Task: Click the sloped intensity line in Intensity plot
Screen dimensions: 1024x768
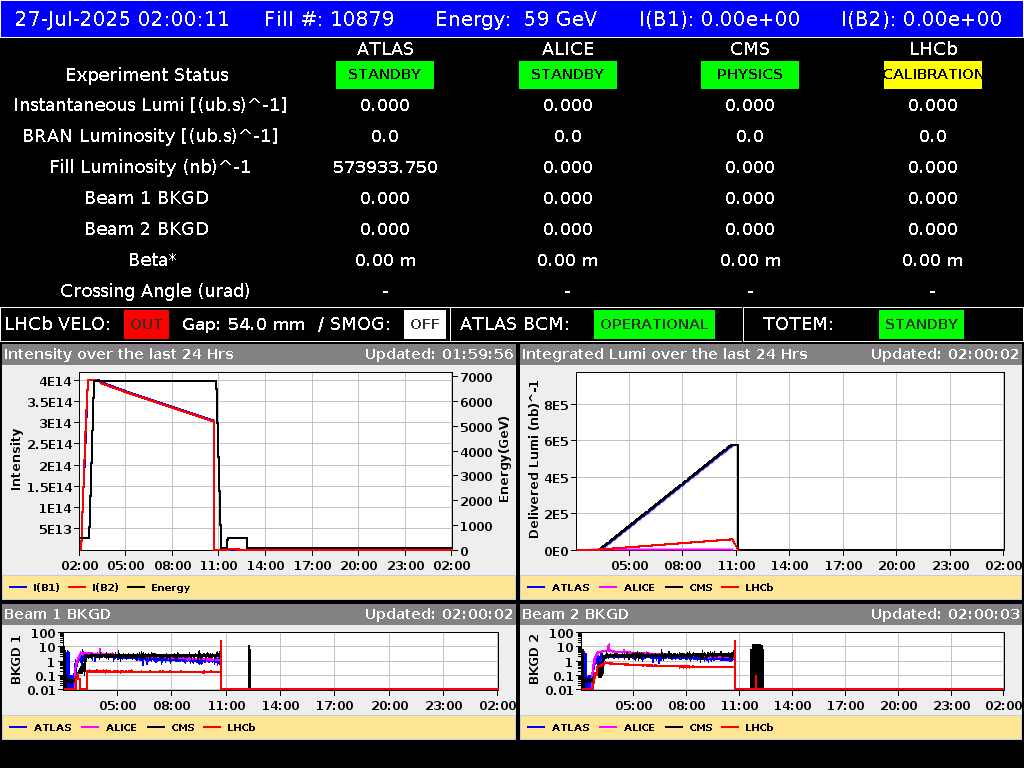Action: pyautogui.click(x=157, y=401)
